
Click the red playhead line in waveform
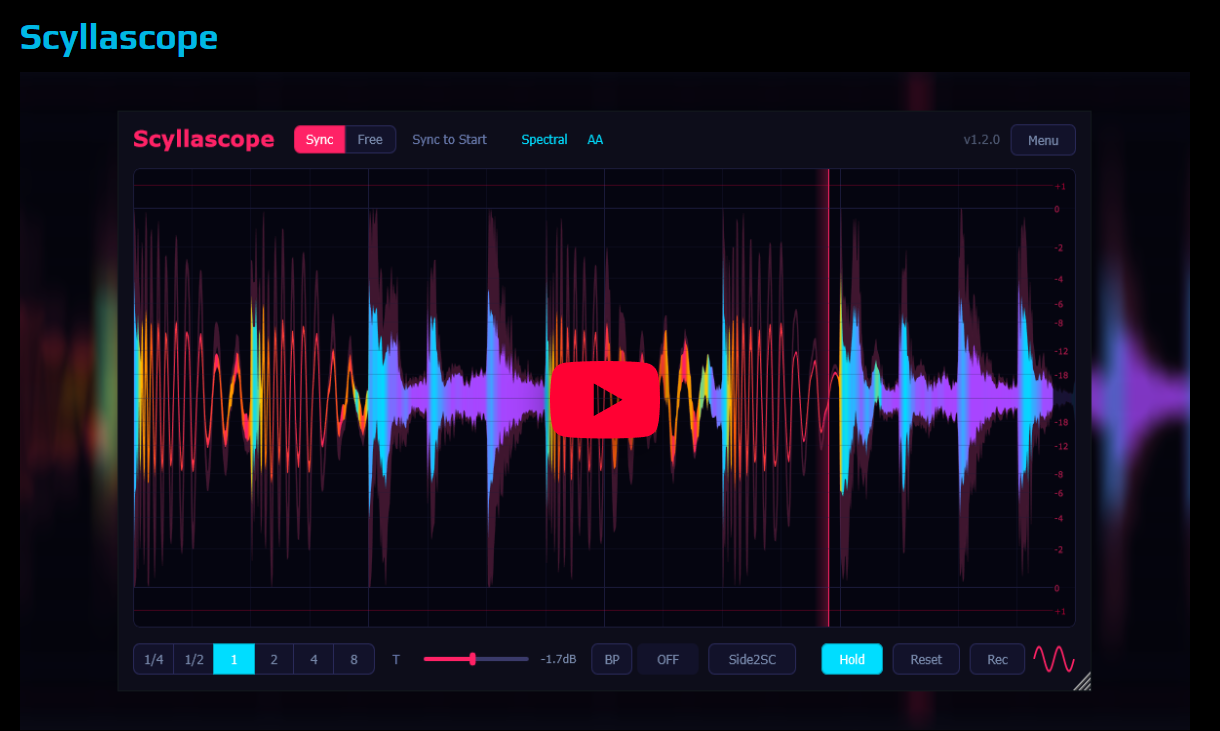click(x=828, y=398)
